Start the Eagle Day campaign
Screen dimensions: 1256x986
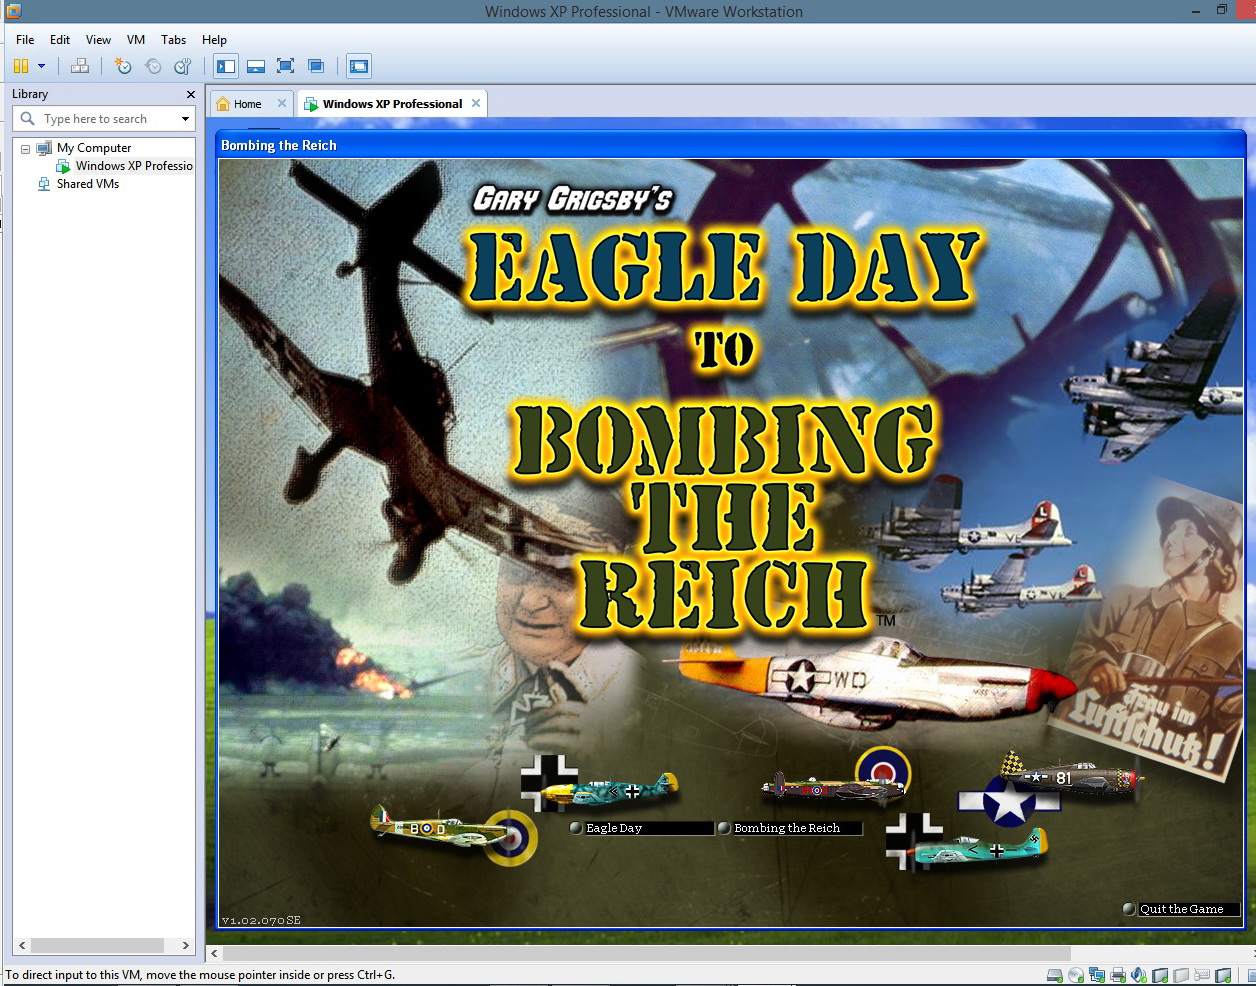(640, 828)
